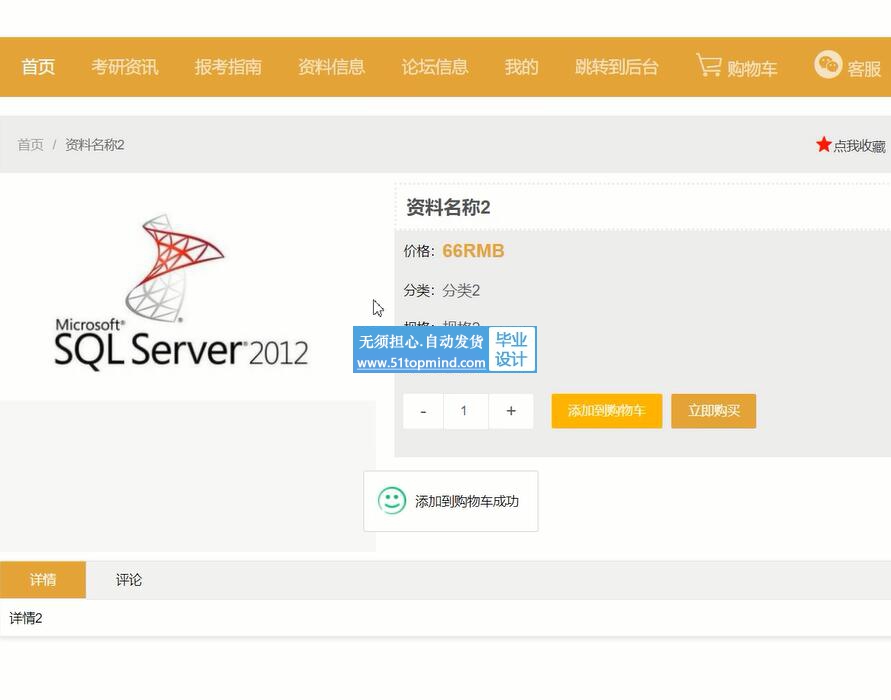Open the customer service chat icon
Screen dimensions: 891x700
[x=827, y=64]
